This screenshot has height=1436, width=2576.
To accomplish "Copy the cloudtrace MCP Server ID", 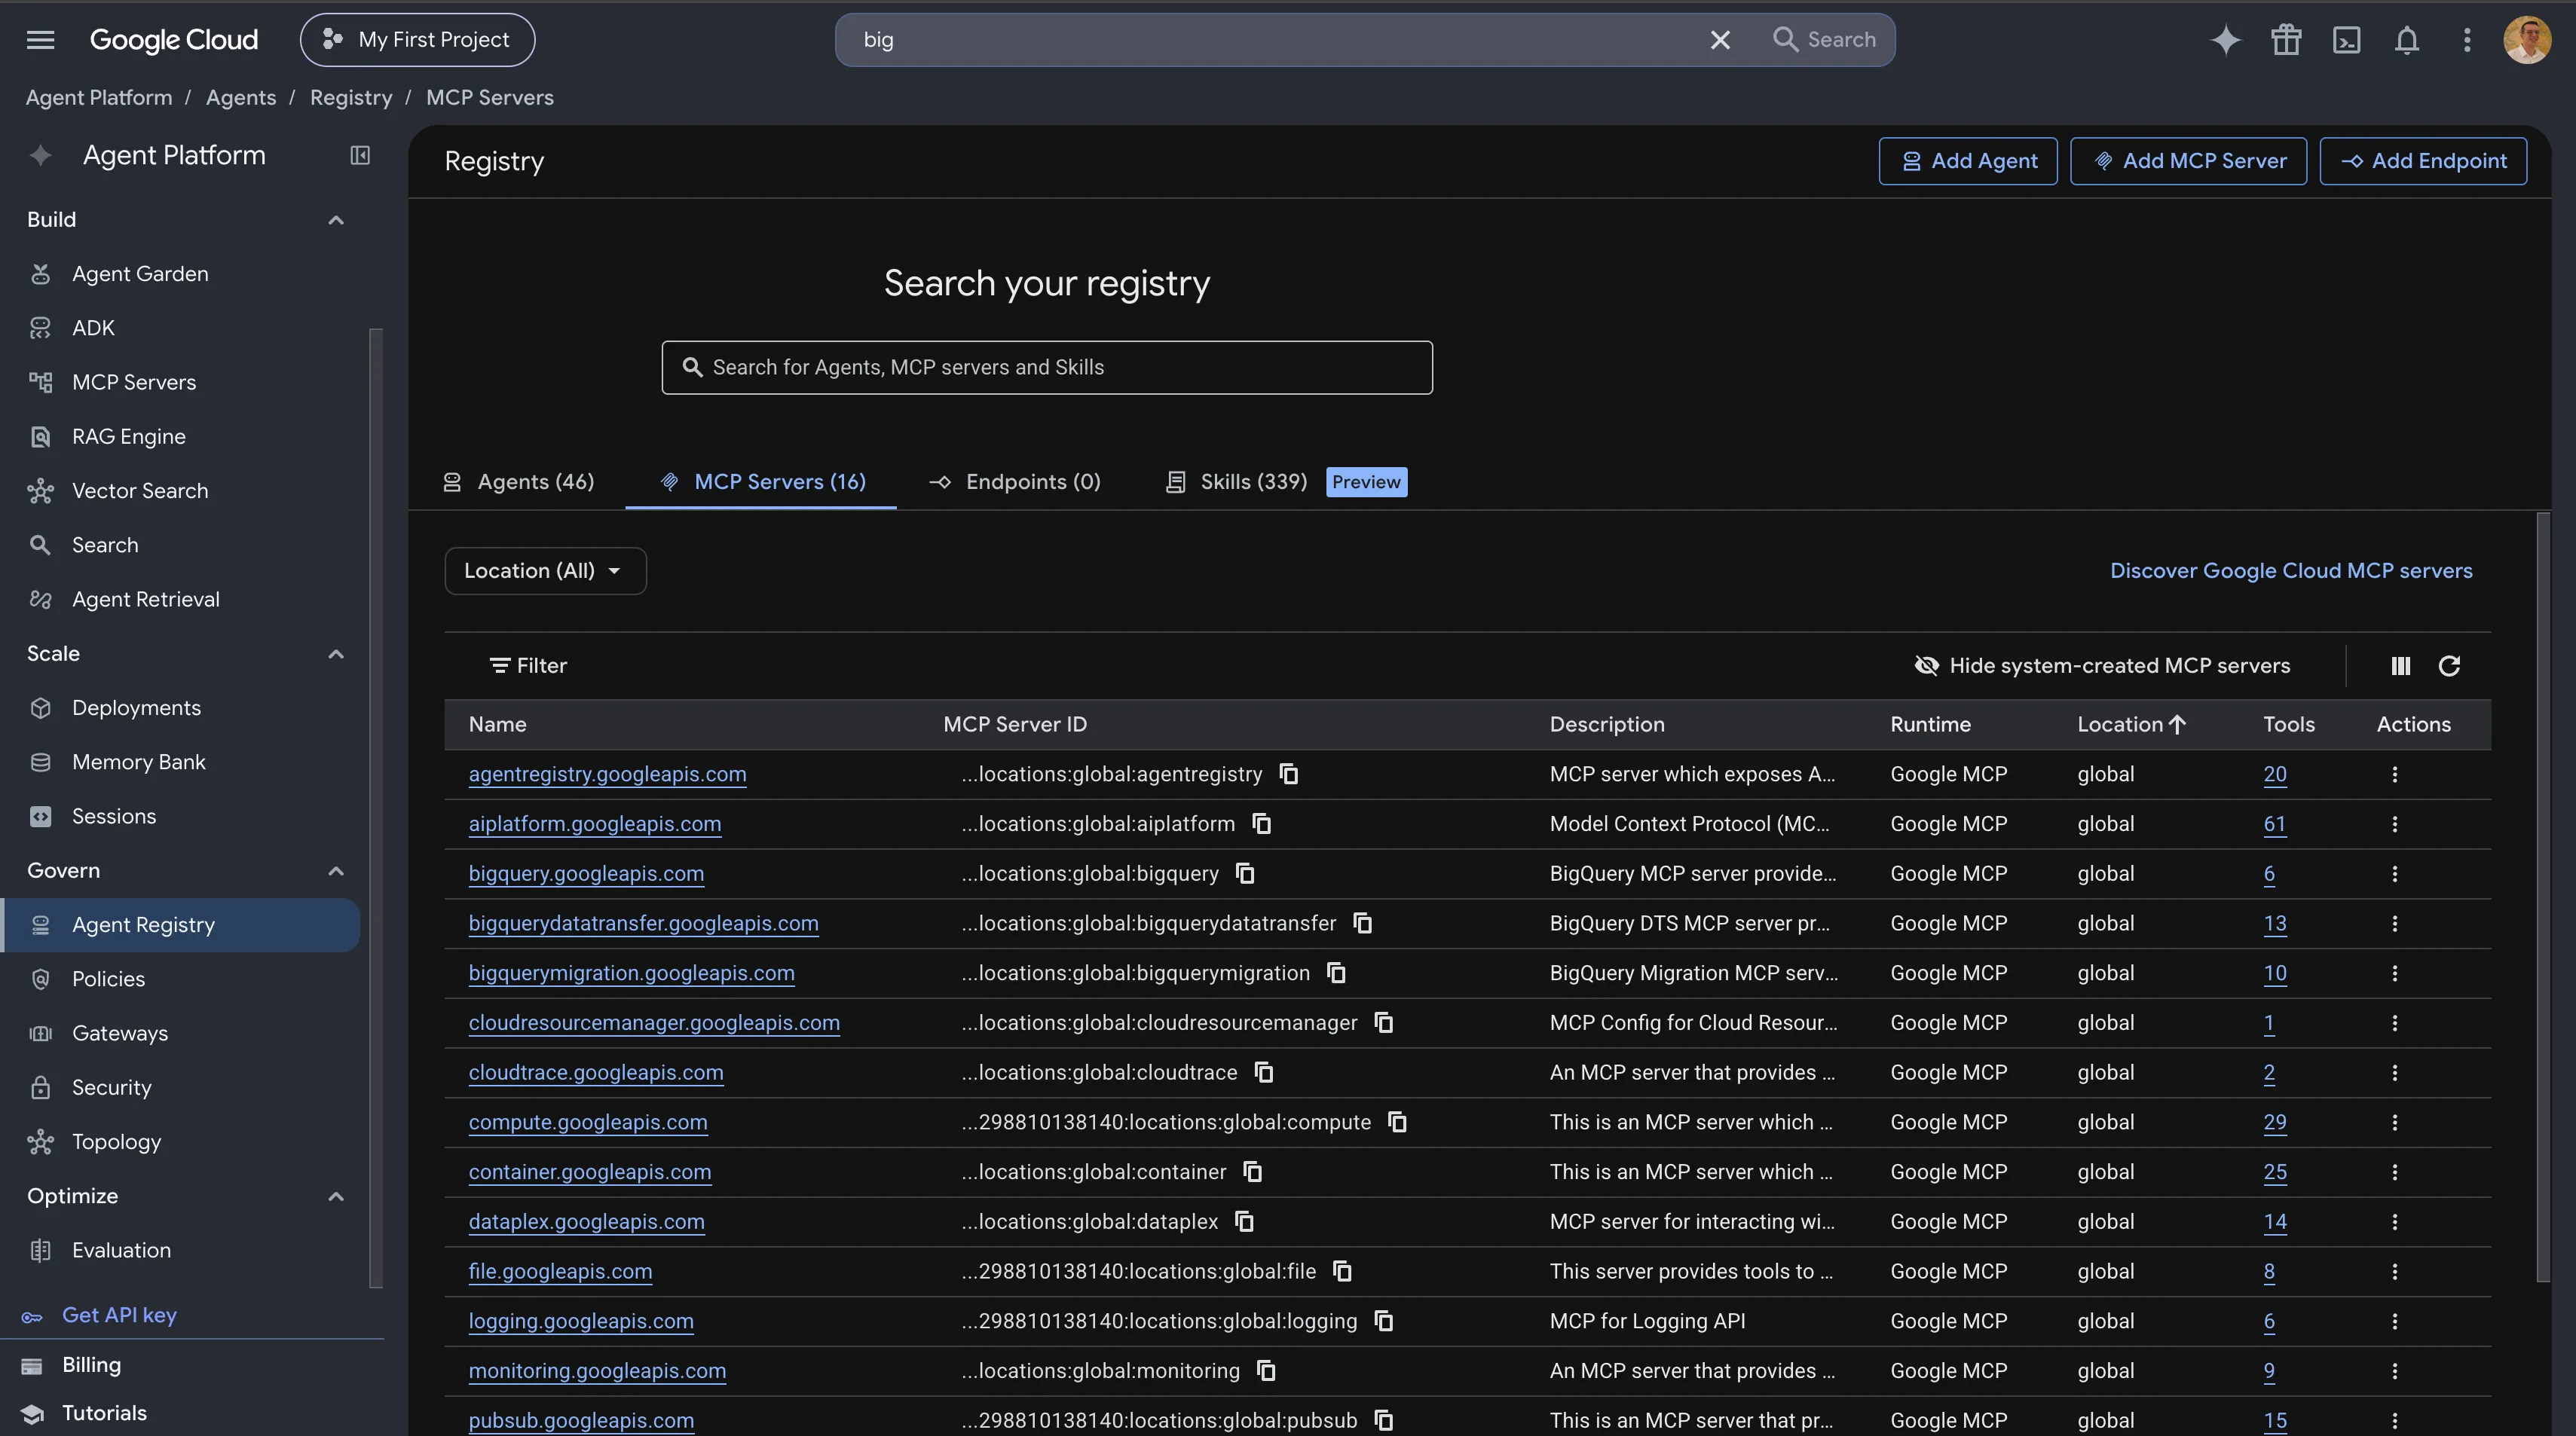I will (1264, 1072).
